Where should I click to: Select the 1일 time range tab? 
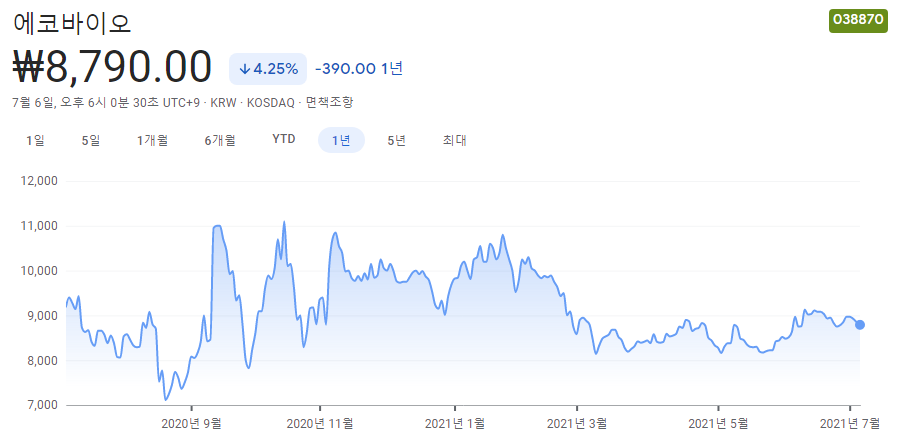coord(35,140)
